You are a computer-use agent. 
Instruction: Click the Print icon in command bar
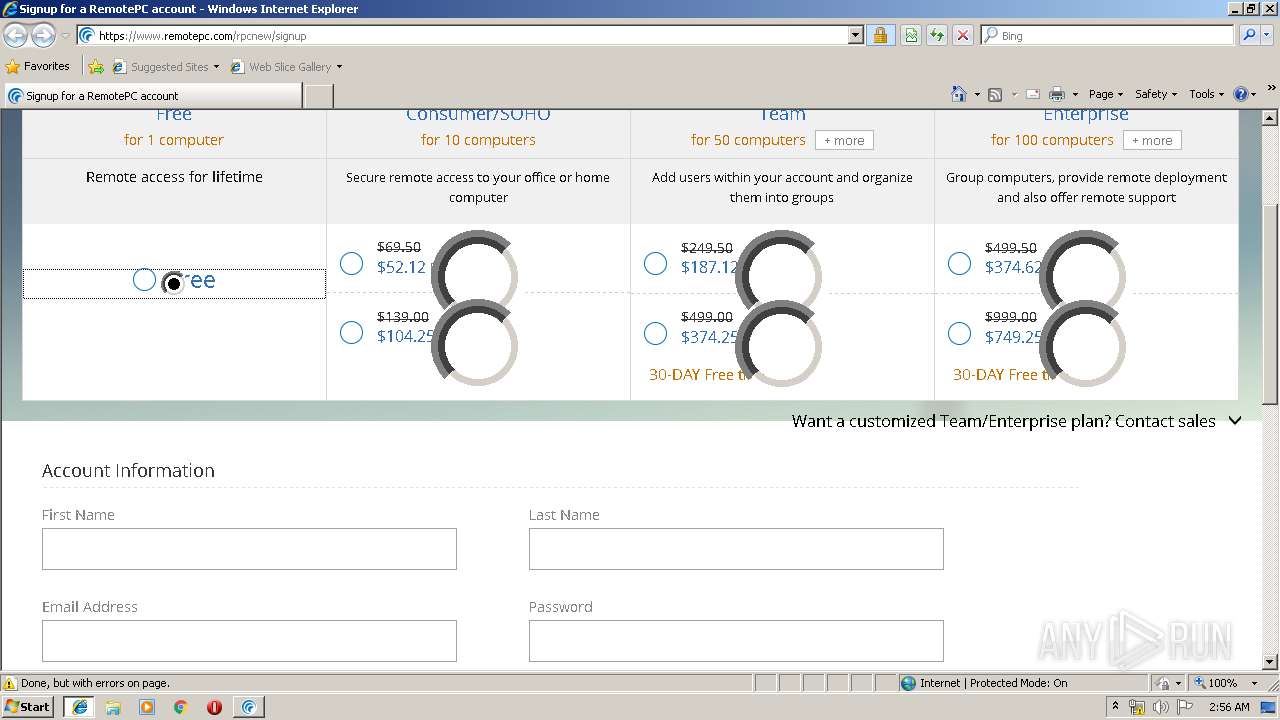pyautogui.click(x=1057, y=94)
